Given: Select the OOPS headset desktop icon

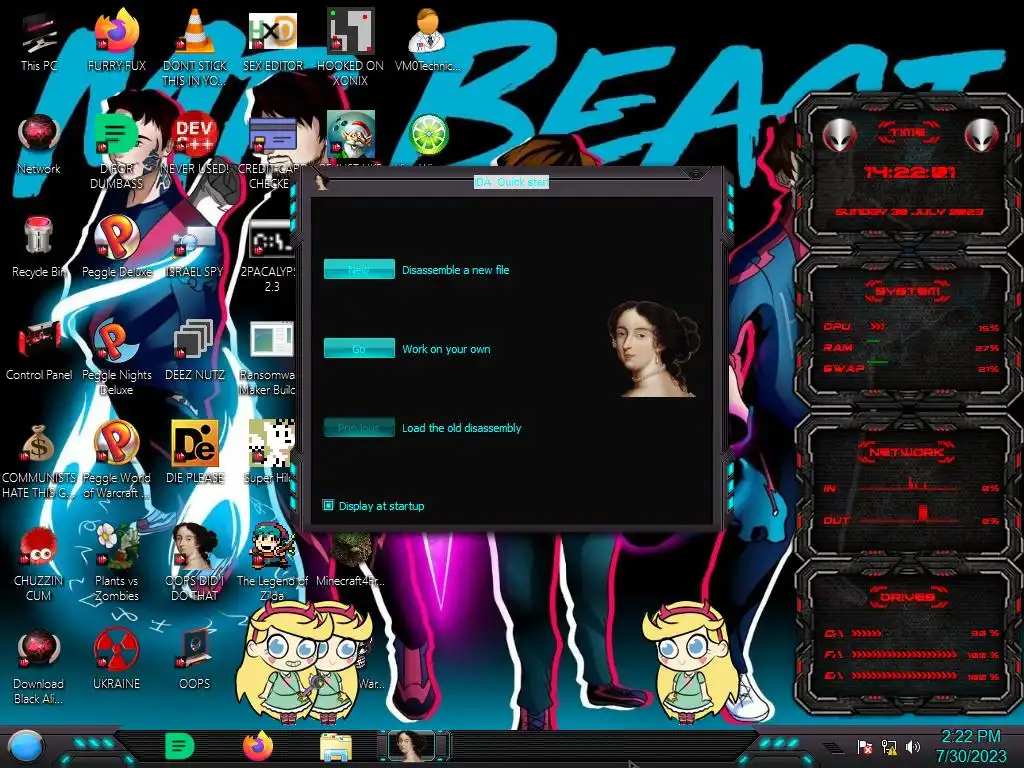Looking at the screenshot, I should point(195,660).
